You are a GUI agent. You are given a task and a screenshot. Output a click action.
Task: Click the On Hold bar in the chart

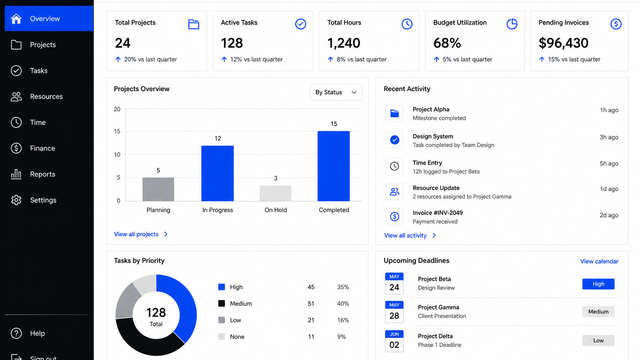pyautogui.click(x=276, y=193)
